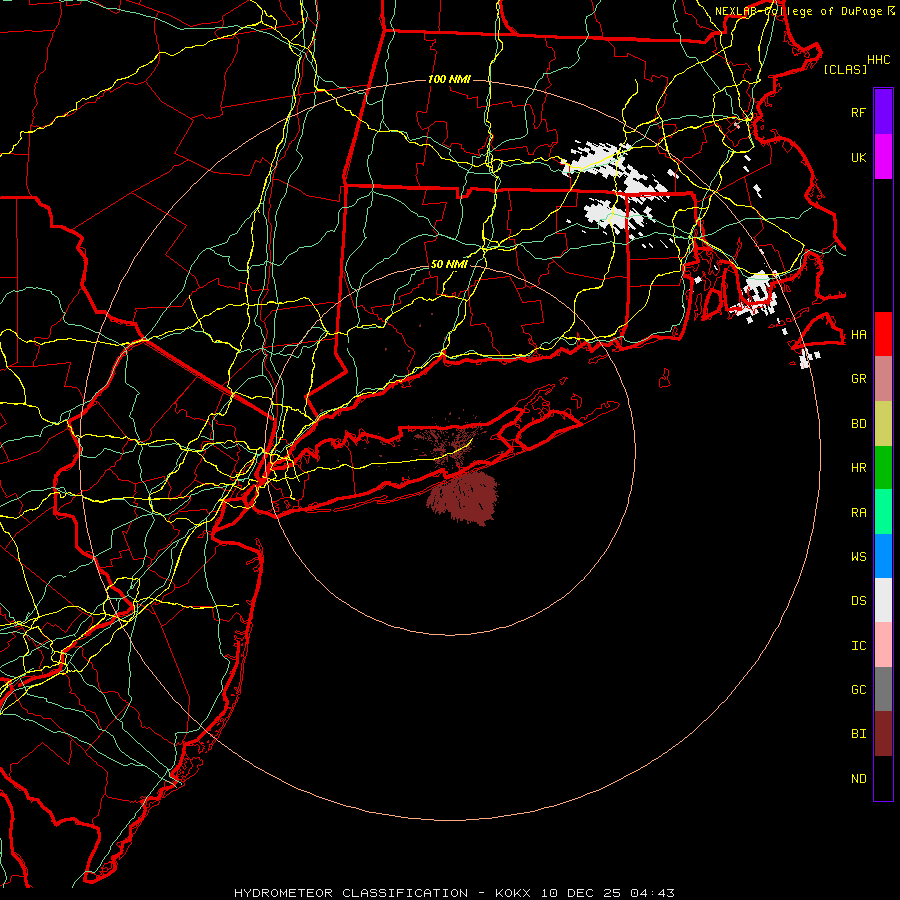Image resolution: width=900 pixels, height=900 pixels.
Task: Click the HHC product label
Action: coord(879,60)
